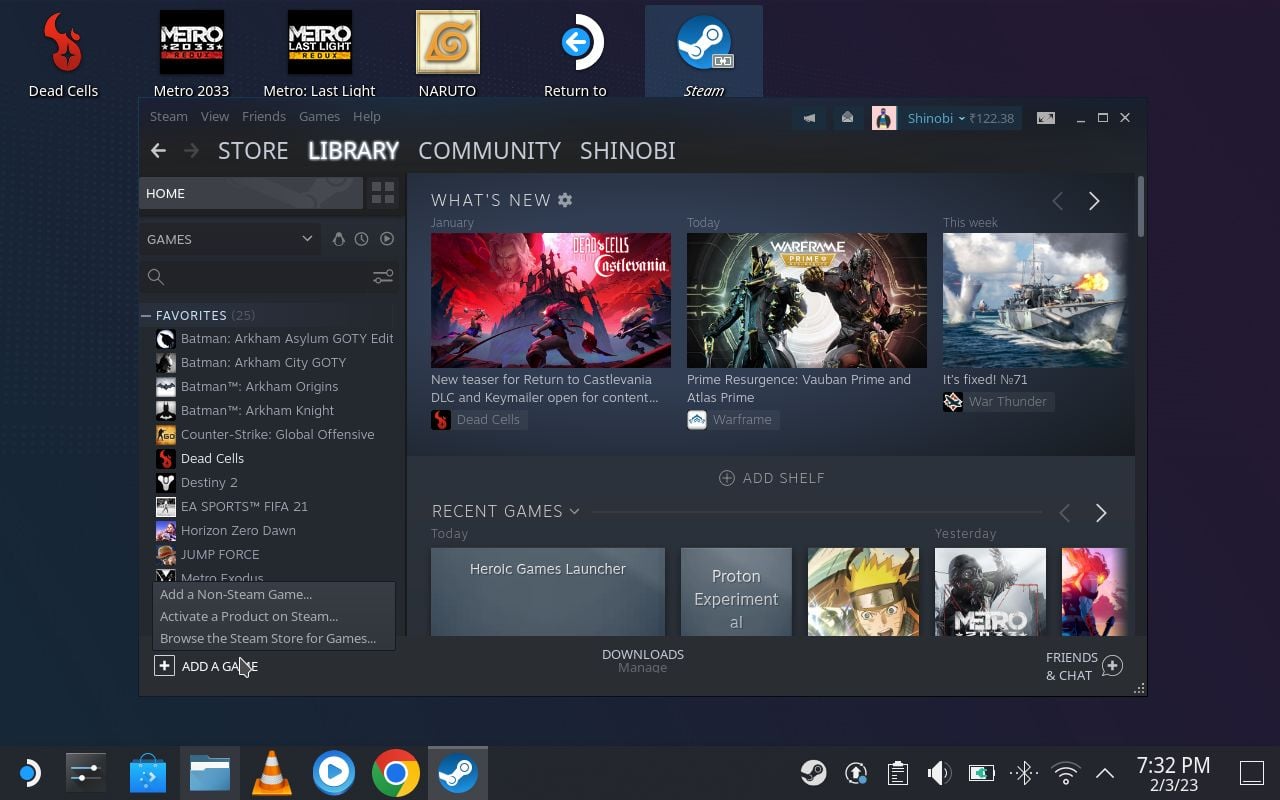The image size is (1280, 800).
Task: Open the Friends menu in Steam
Action: click(264, 116)
